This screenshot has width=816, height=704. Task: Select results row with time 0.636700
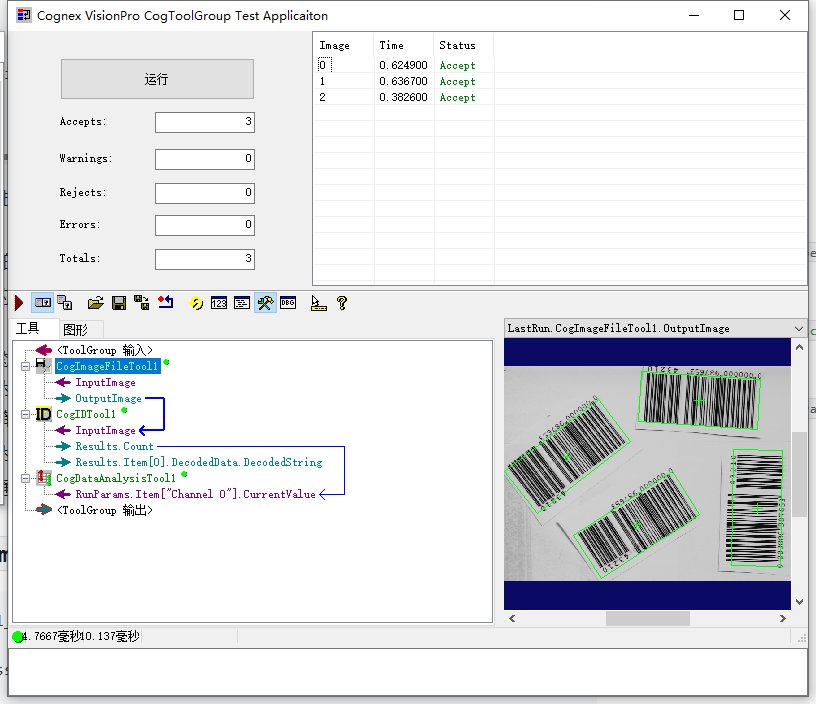[x=559, y=81]
